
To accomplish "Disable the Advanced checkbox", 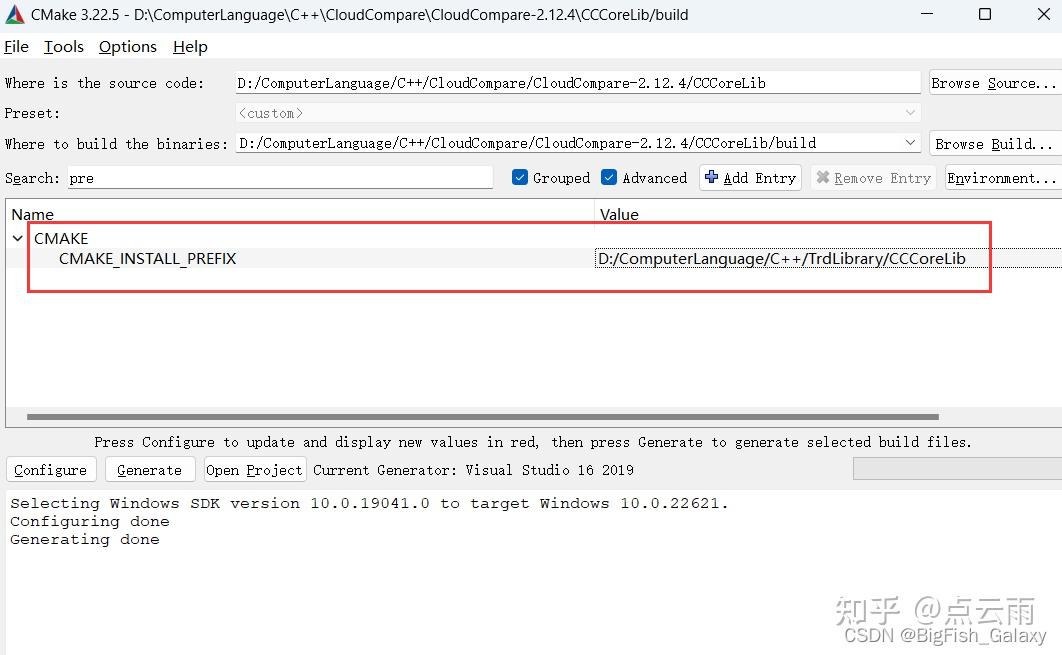I will pos(608,177).
